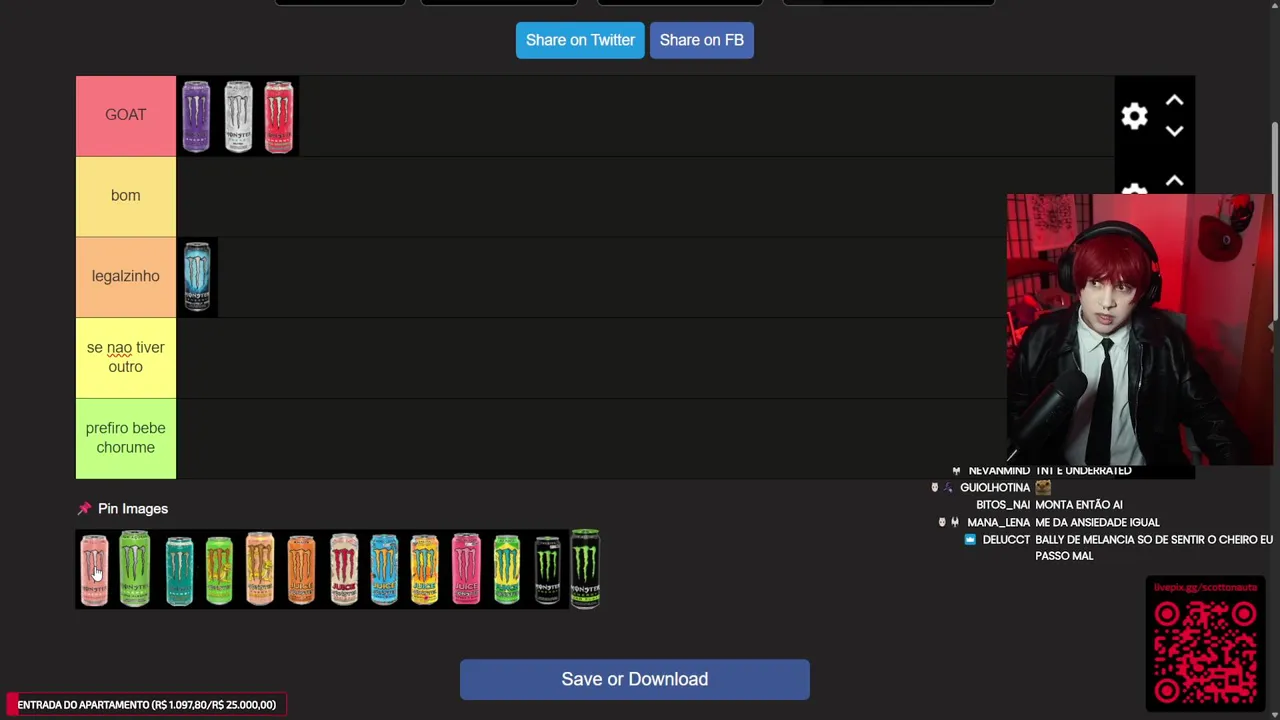The image size is (1280, 720).
Task: Select white Monster can in GOAT tier
Action: tap(238, 116)
